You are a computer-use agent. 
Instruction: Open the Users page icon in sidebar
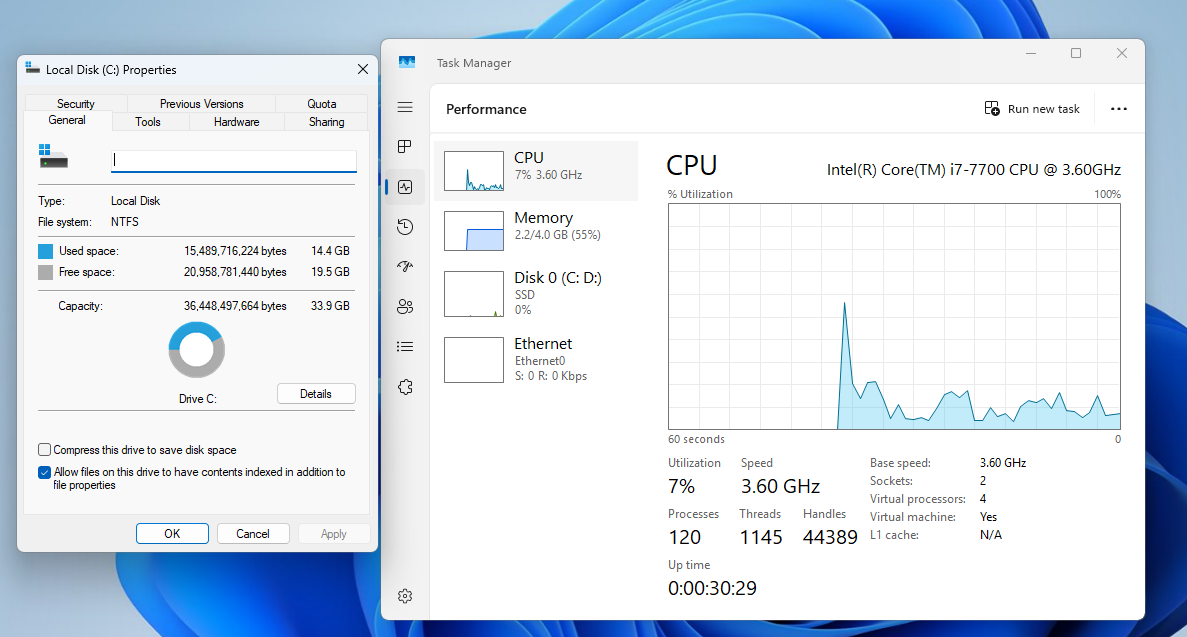(x=405, y=307)
